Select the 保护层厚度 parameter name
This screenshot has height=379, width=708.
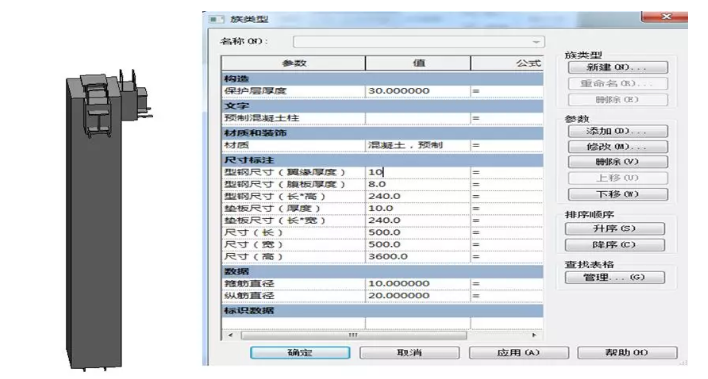(256, 91)
